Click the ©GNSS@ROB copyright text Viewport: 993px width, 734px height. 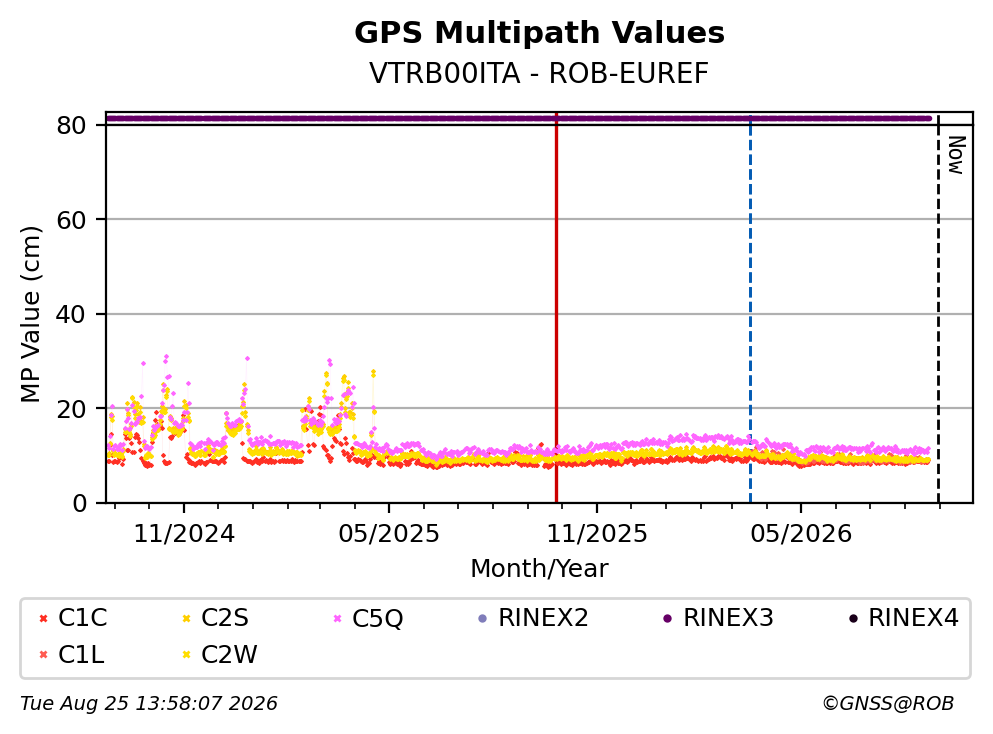(888, 703)
